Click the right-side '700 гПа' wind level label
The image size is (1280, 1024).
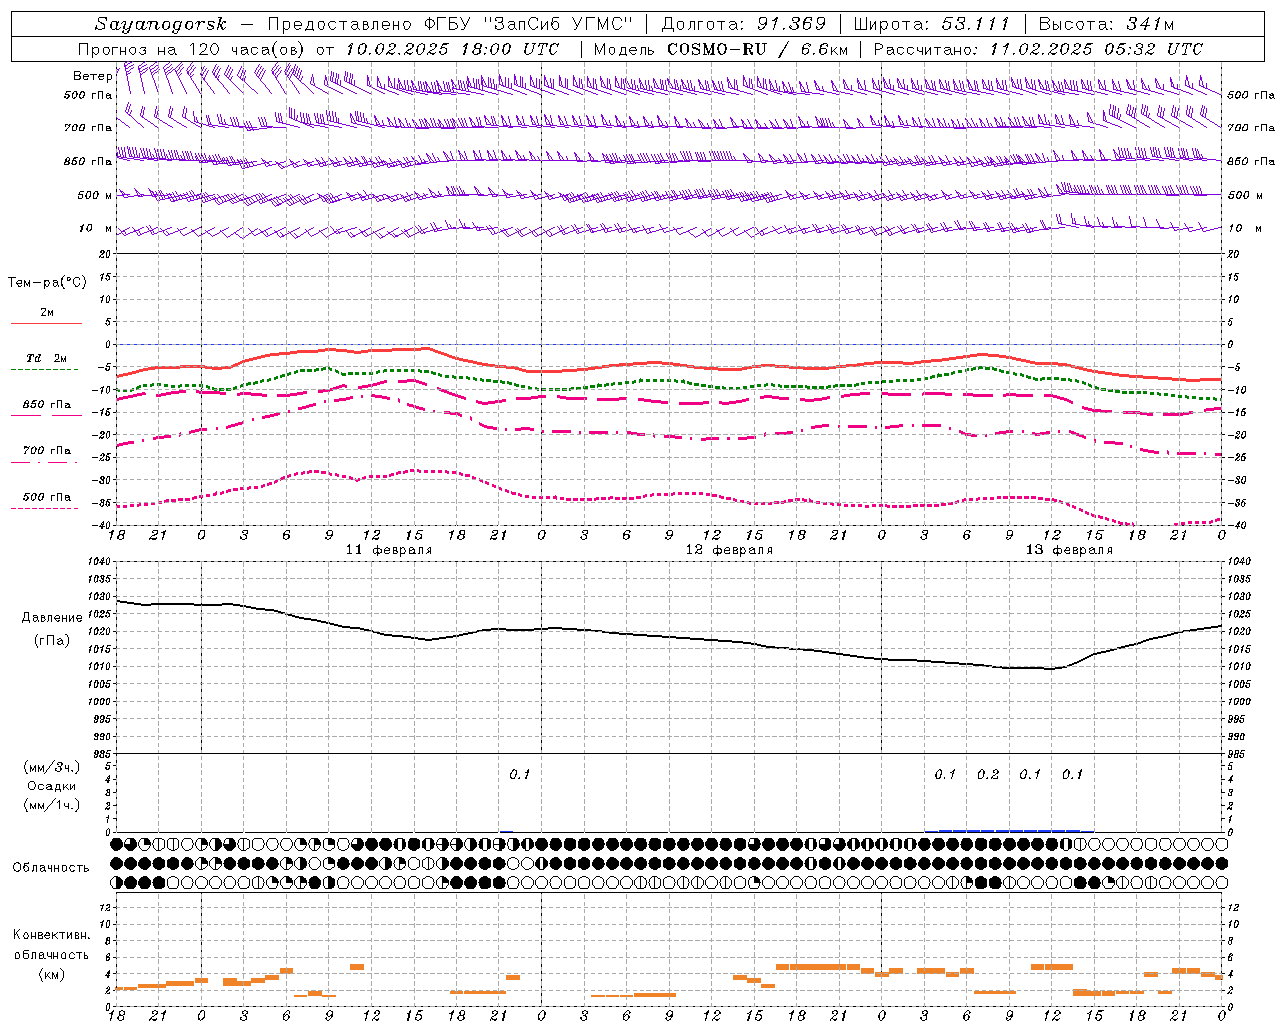tap(1251, 128)
